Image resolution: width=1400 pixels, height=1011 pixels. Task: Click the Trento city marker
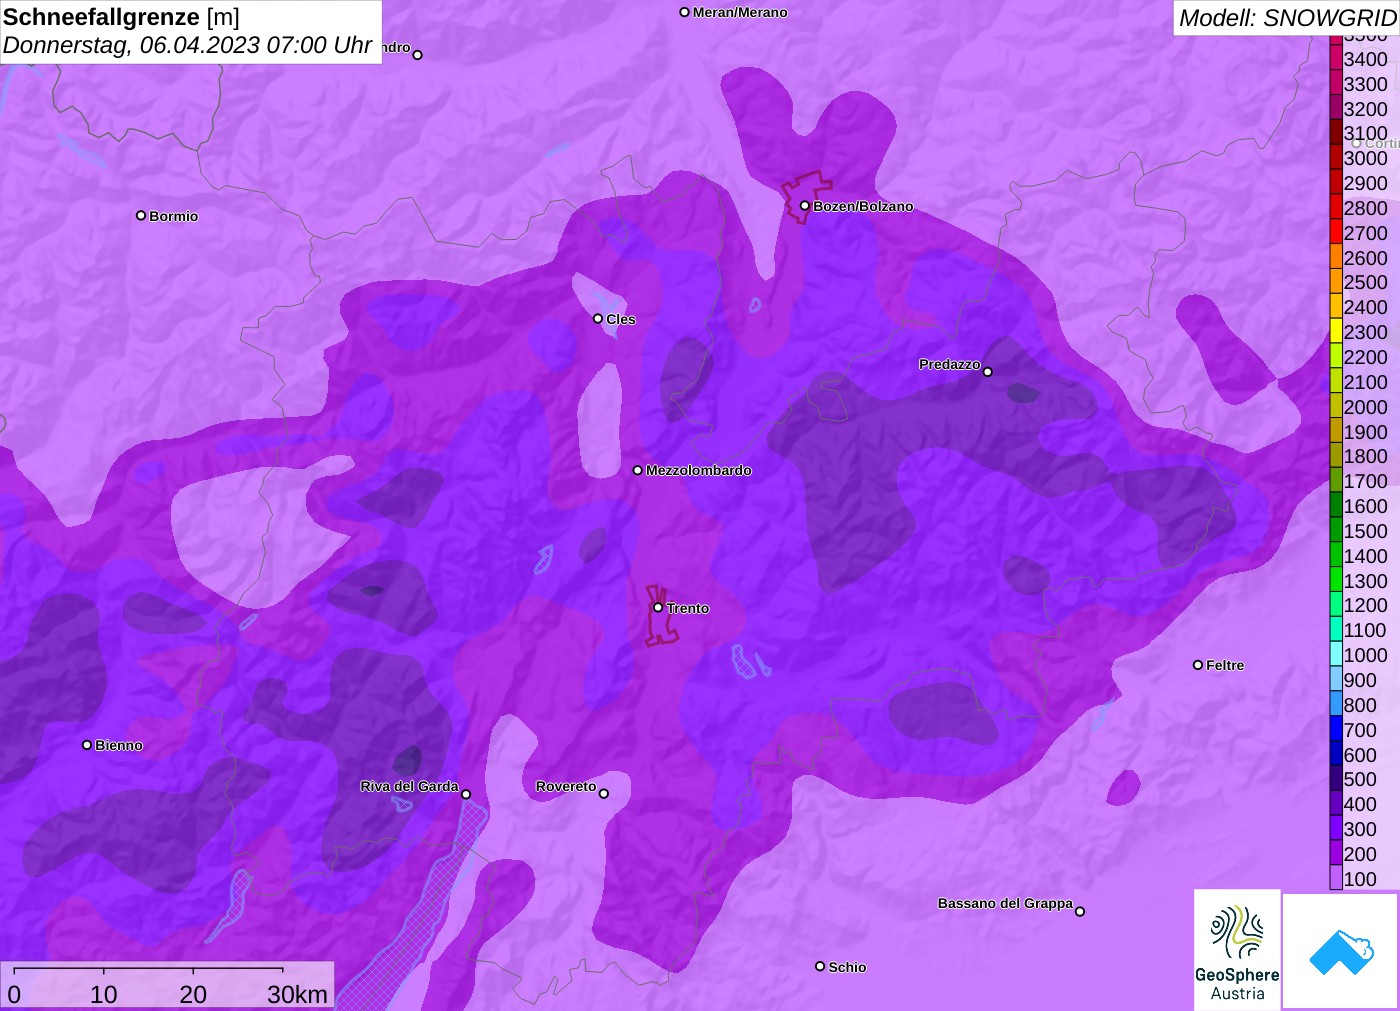pyautogui.click(x=658, y=607)
